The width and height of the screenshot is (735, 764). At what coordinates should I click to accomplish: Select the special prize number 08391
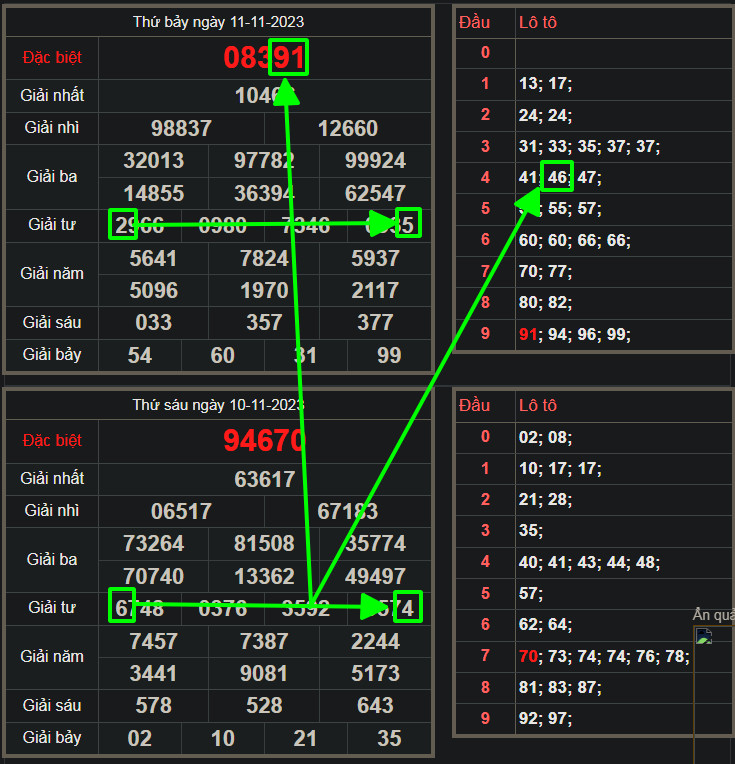click(264, 58)
